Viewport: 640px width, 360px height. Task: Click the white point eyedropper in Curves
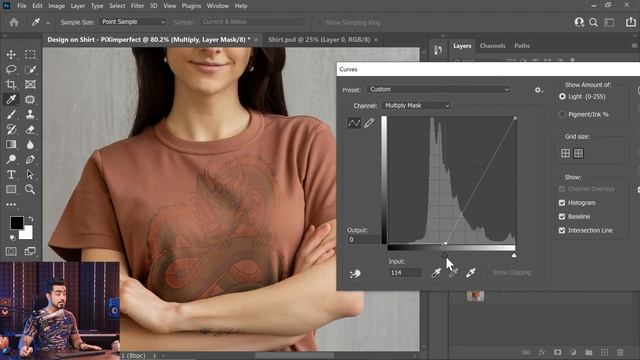point(471,273)
